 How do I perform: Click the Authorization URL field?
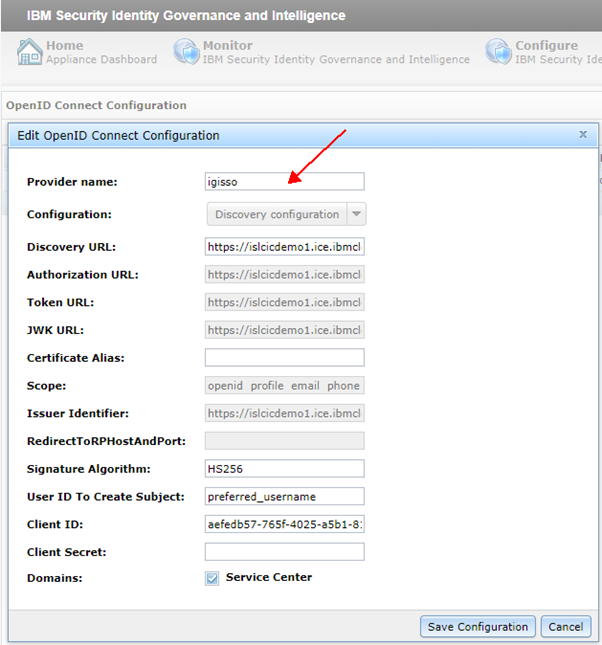coord(285,274)
